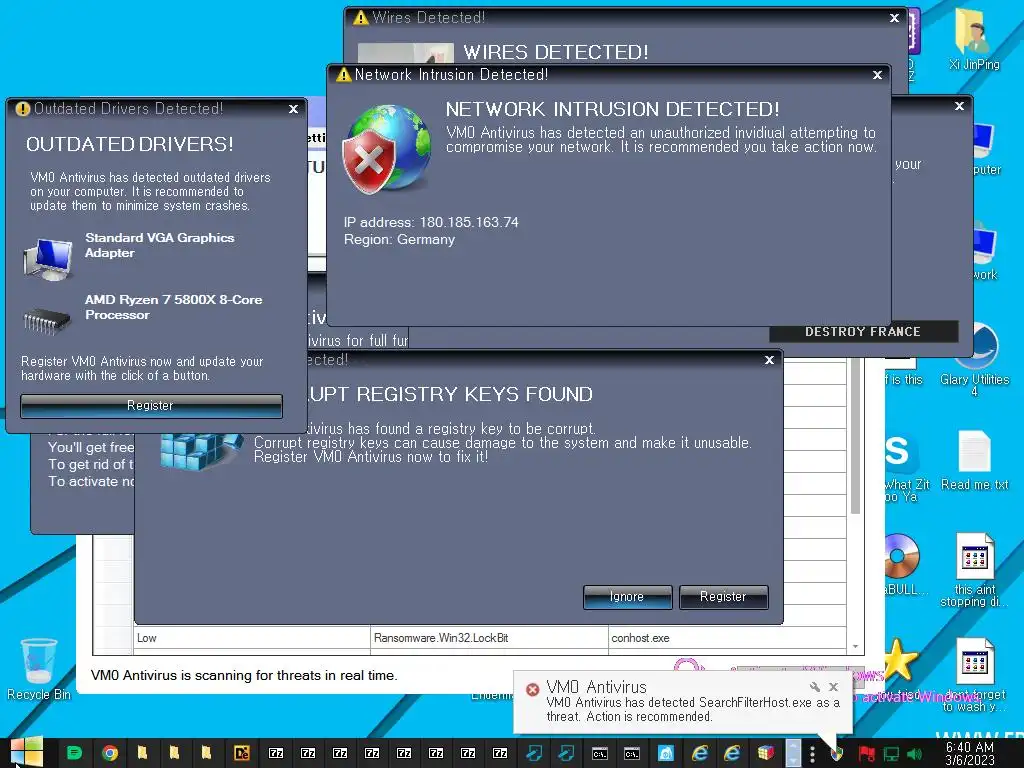Click the taskbar toolbar scroll arrows

point(793,753)
